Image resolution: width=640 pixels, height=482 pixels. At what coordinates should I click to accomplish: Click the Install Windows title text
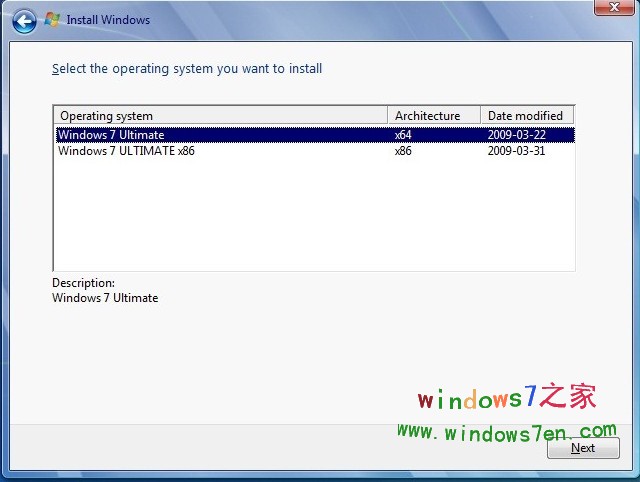[x=108, y=20]
